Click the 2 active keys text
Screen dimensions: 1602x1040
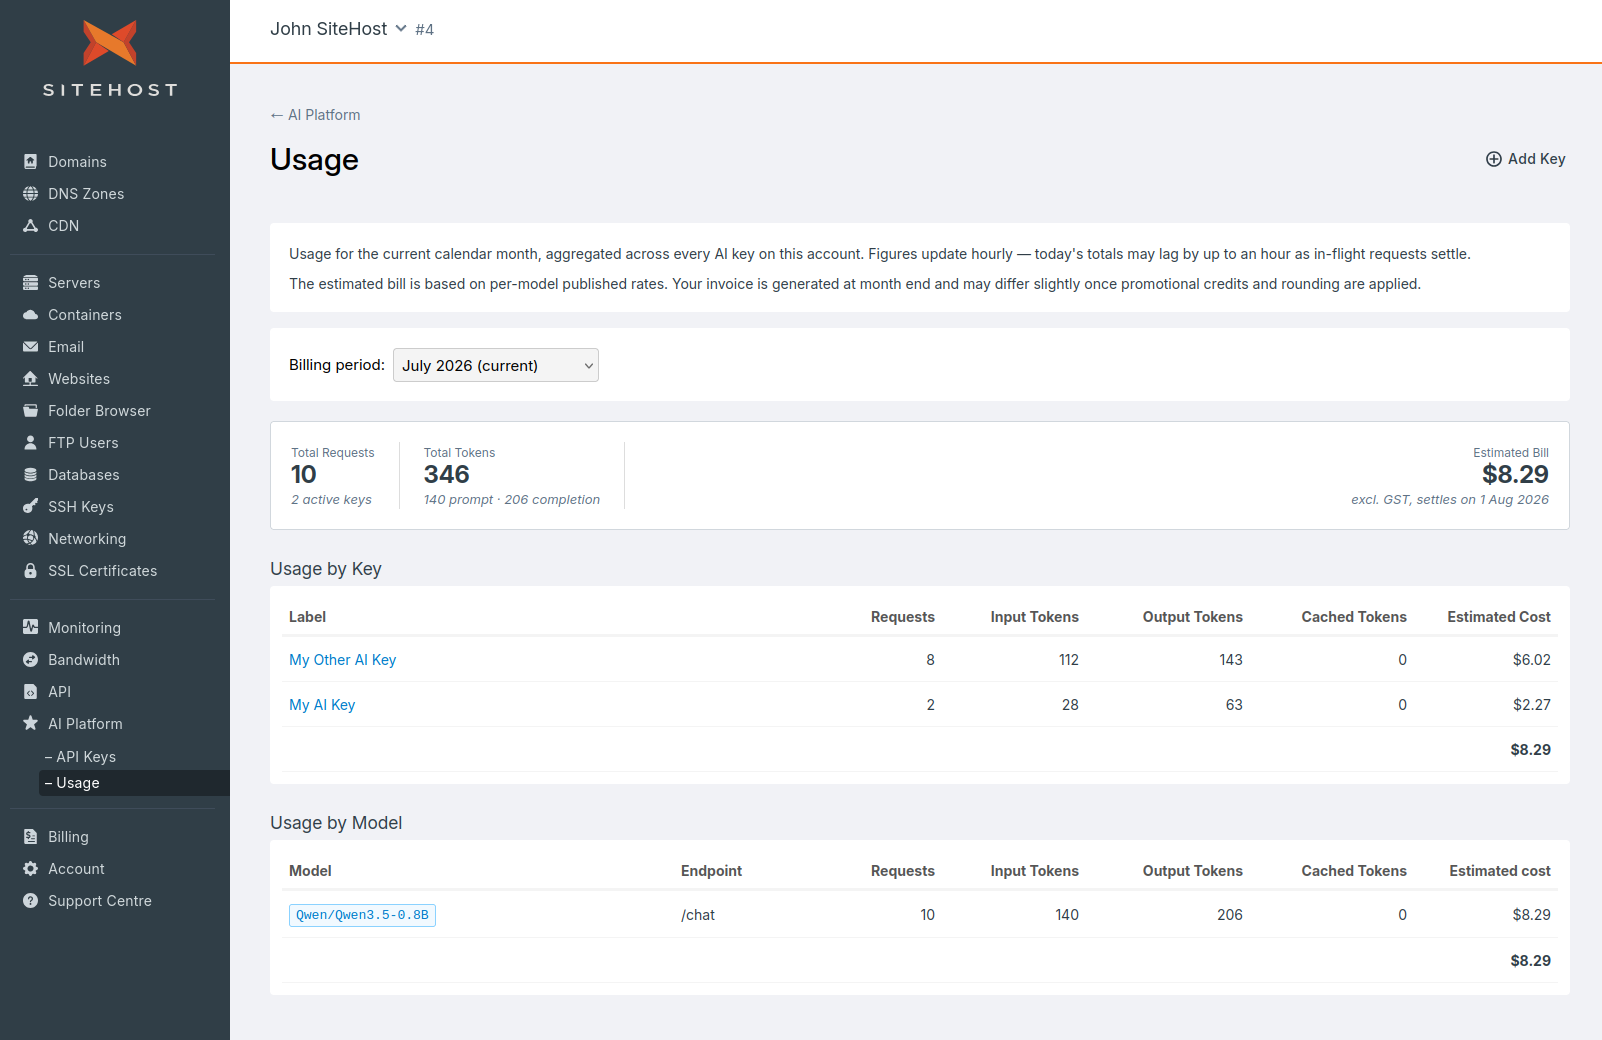[x=331, y=500]
